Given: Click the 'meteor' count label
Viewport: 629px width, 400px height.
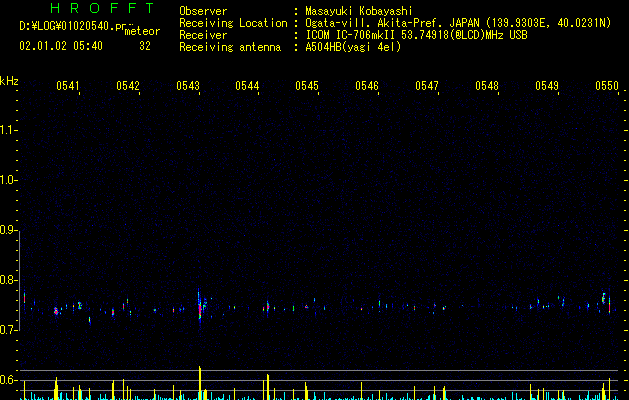Looking at the screenshot, I should [142, 31].
